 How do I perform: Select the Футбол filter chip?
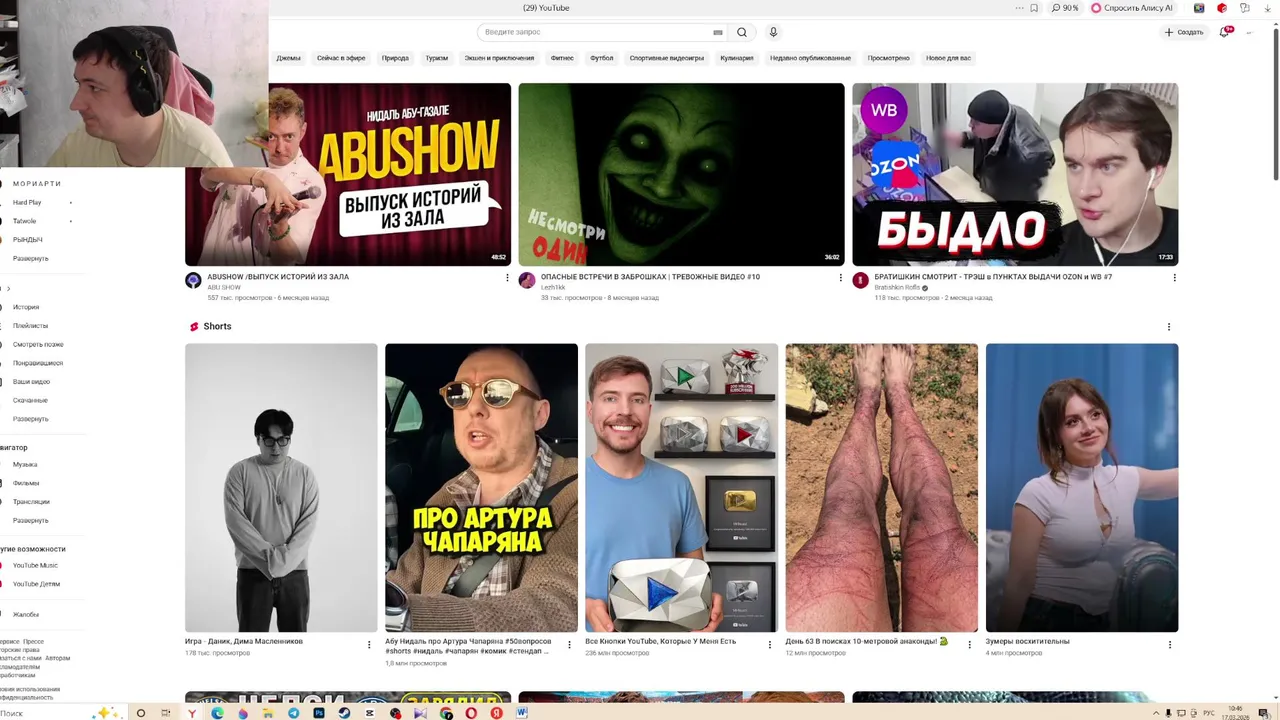602,58
